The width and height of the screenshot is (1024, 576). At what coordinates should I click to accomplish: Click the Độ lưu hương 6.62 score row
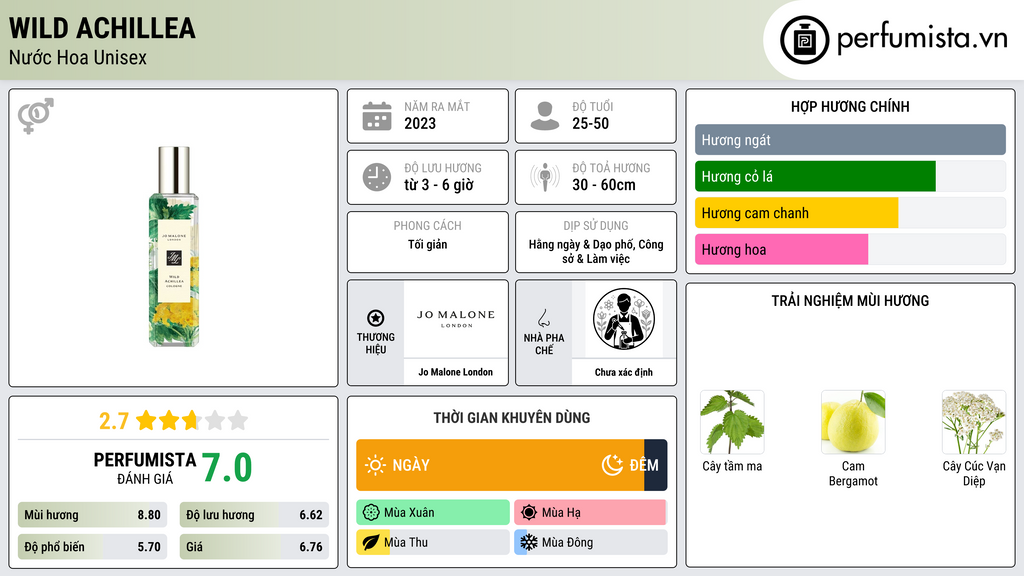(254, 515)
